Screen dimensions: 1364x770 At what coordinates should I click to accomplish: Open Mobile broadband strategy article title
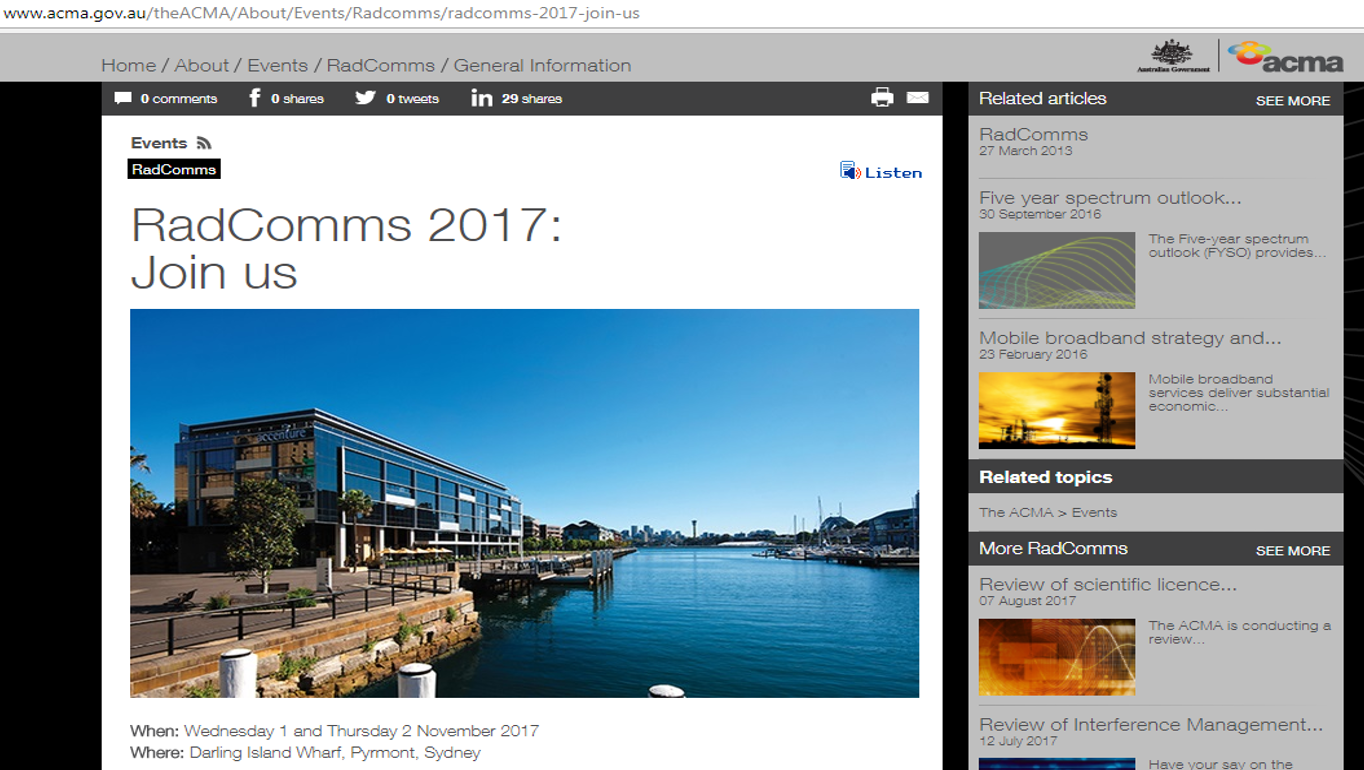pos(1130,338)
